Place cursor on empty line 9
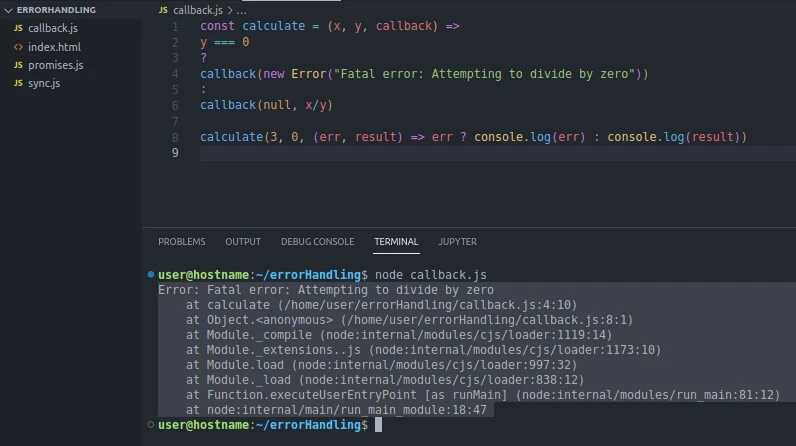The width and height of the screenshot is (796, 446). point(400,153)
